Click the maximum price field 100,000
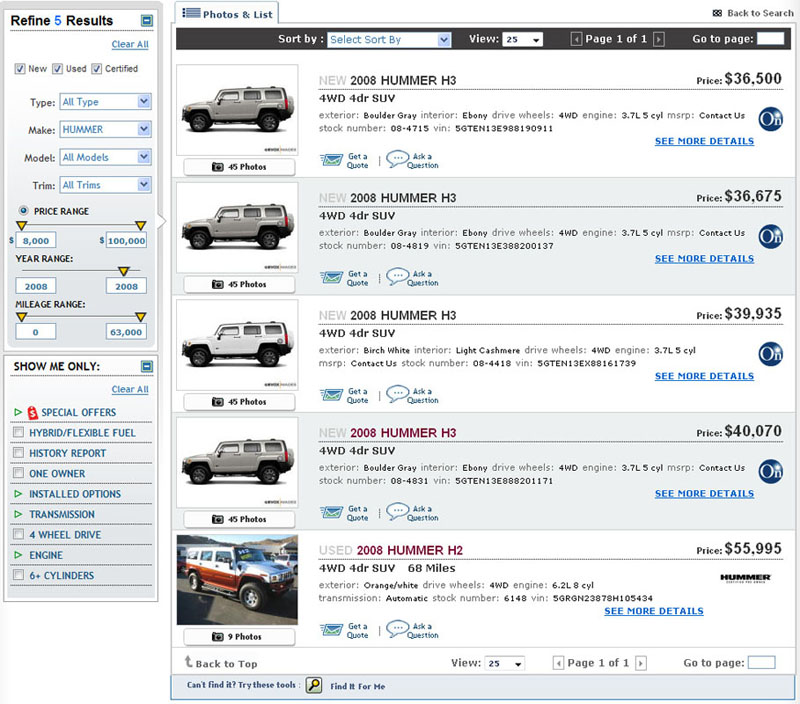The image size is (800, 704). [126, 240]
